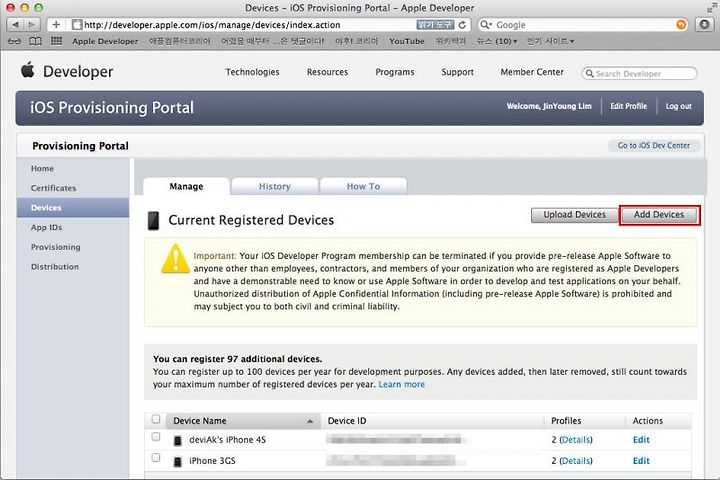Screen dimensions: 720x480
Task: Check the box for iPhone 3GS
Action: (x=156, y=457)
